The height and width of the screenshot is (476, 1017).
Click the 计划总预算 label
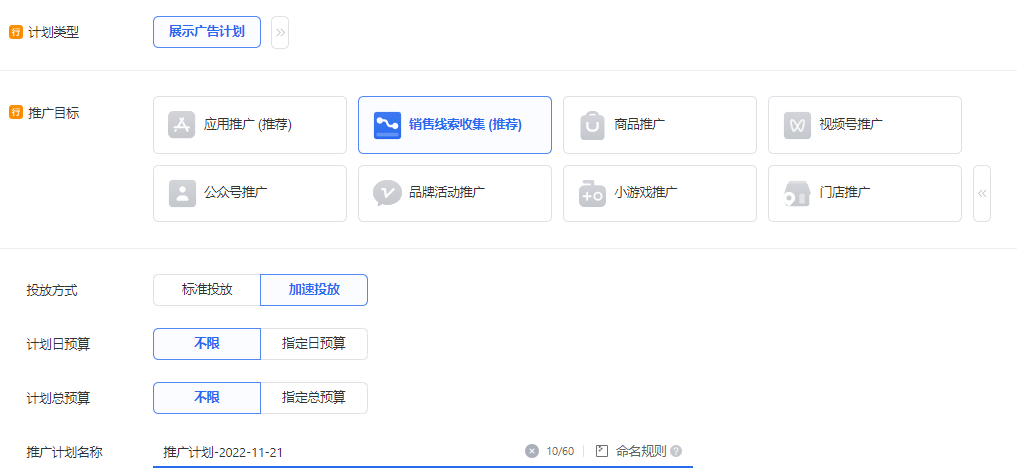click(x=58, y=398)
